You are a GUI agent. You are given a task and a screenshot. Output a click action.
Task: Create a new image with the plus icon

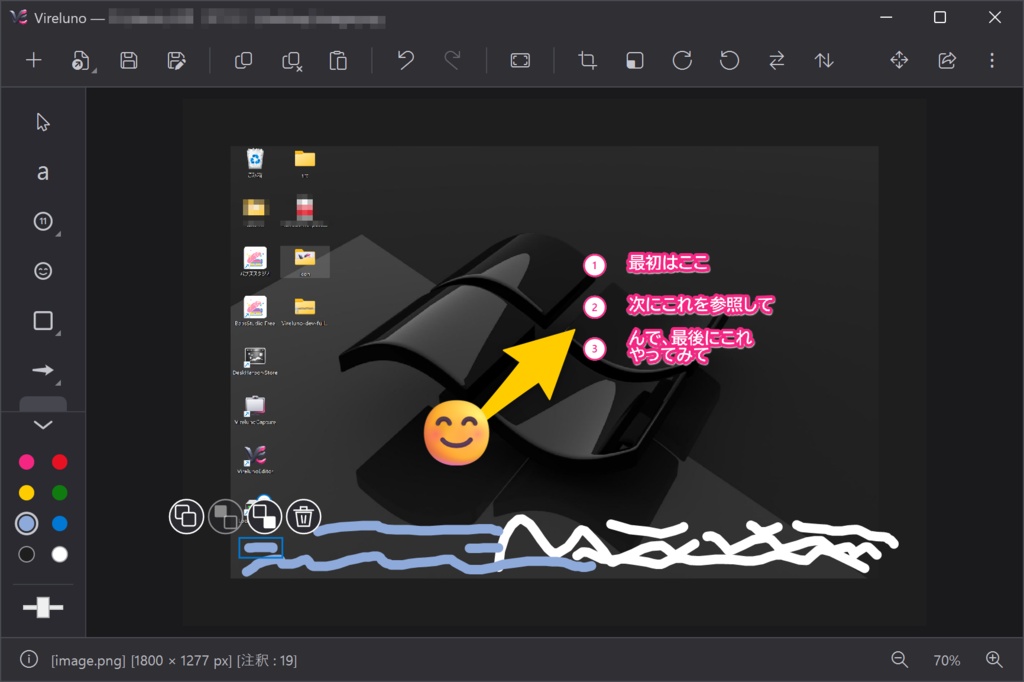(x=33, y=61)
